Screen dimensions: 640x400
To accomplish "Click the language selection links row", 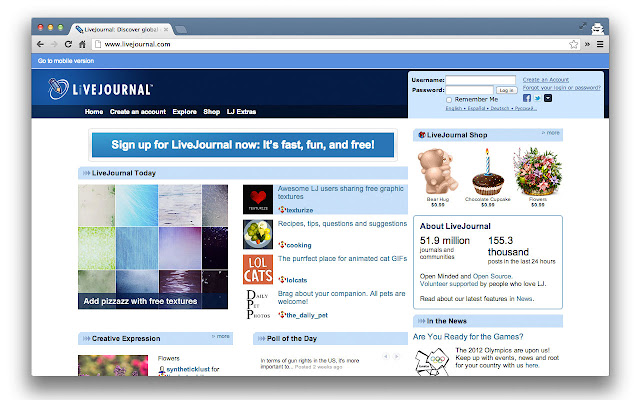I will coord(491,108).
